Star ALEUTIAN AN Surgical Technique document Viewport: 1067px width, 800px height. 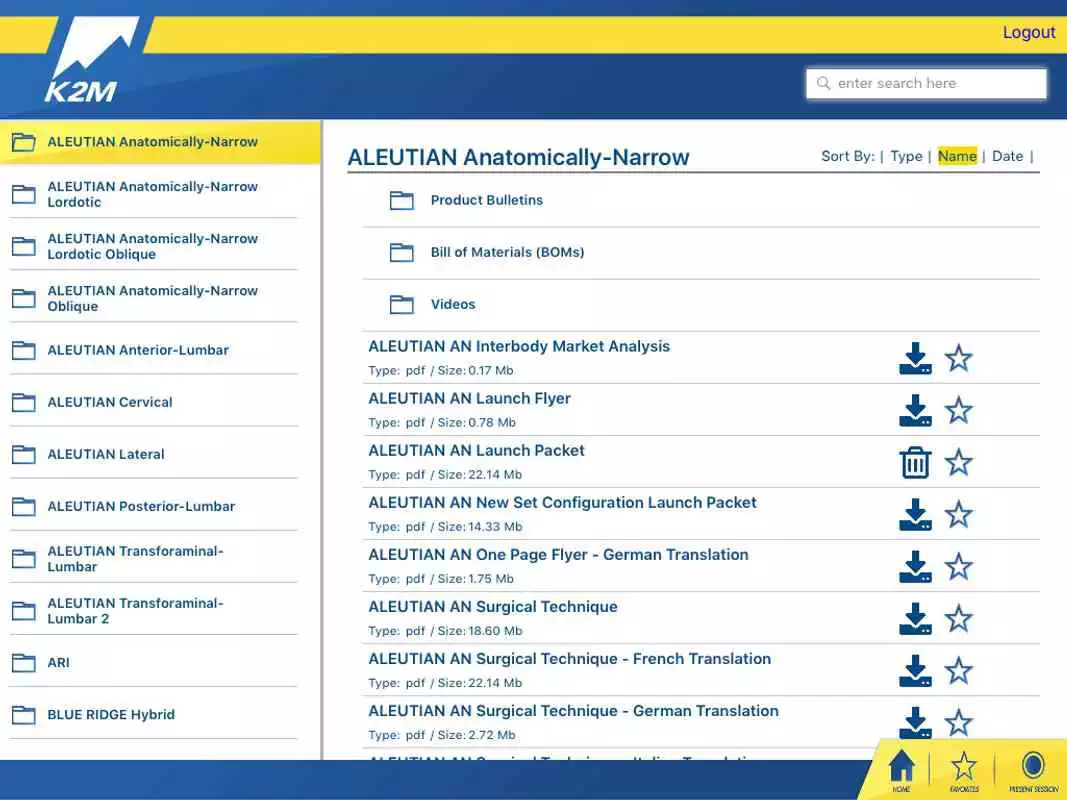[958, 619]
